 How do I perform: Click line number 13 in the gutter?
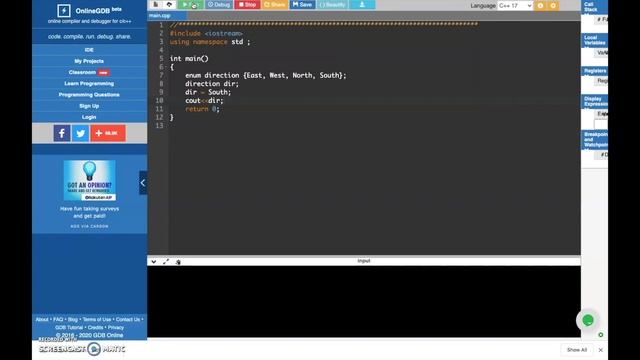(159, 126)
